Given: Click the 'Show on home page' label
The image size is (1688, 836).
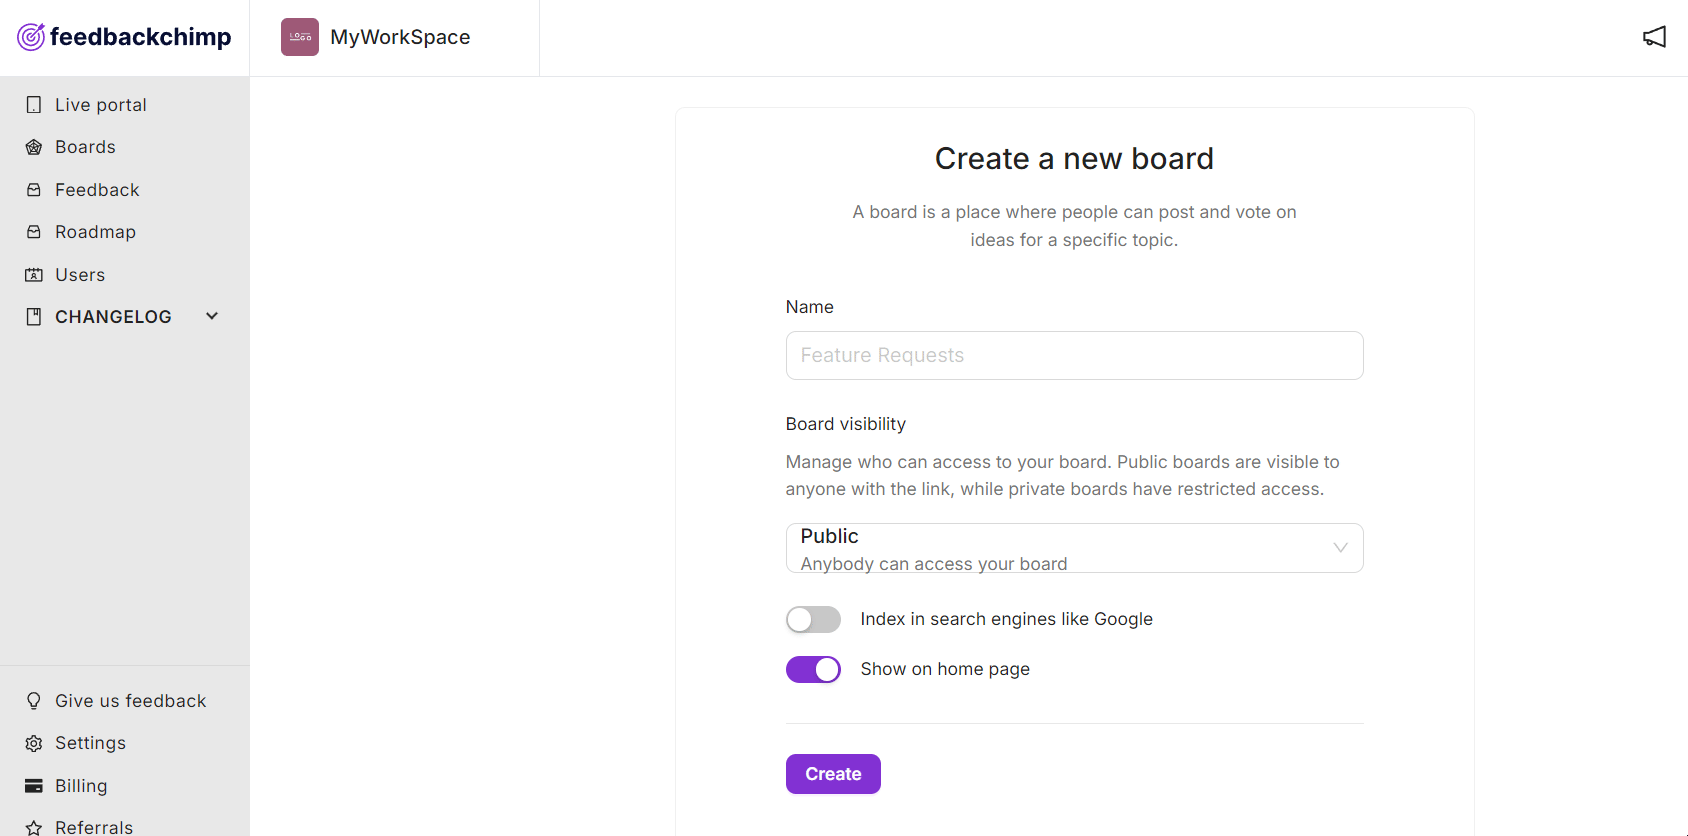Looking at the screenshot, I should pyautogui.click(x=945, y=669).
